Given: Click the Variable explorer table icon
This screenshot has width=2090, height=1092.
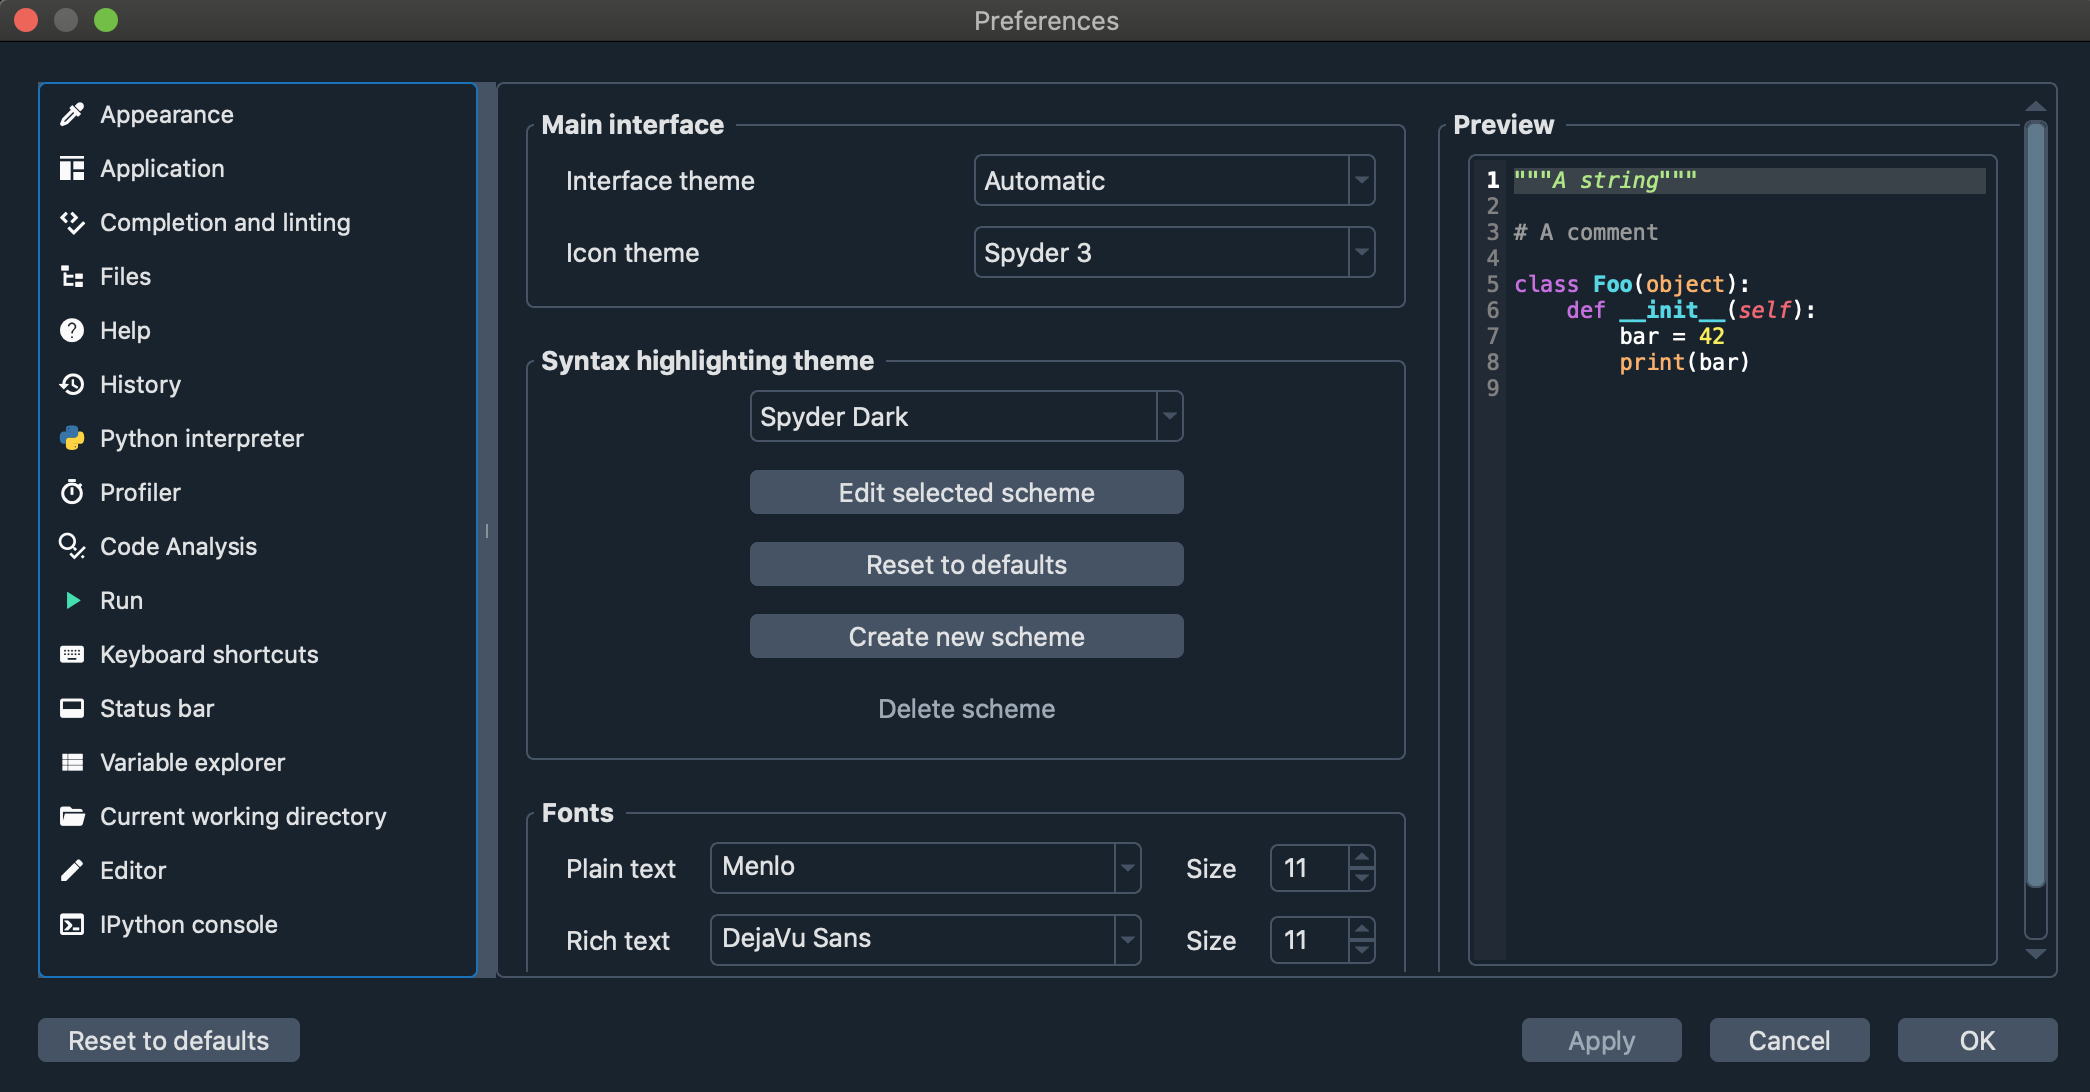Looking at the screenshot, I should [x=72, y=763].
